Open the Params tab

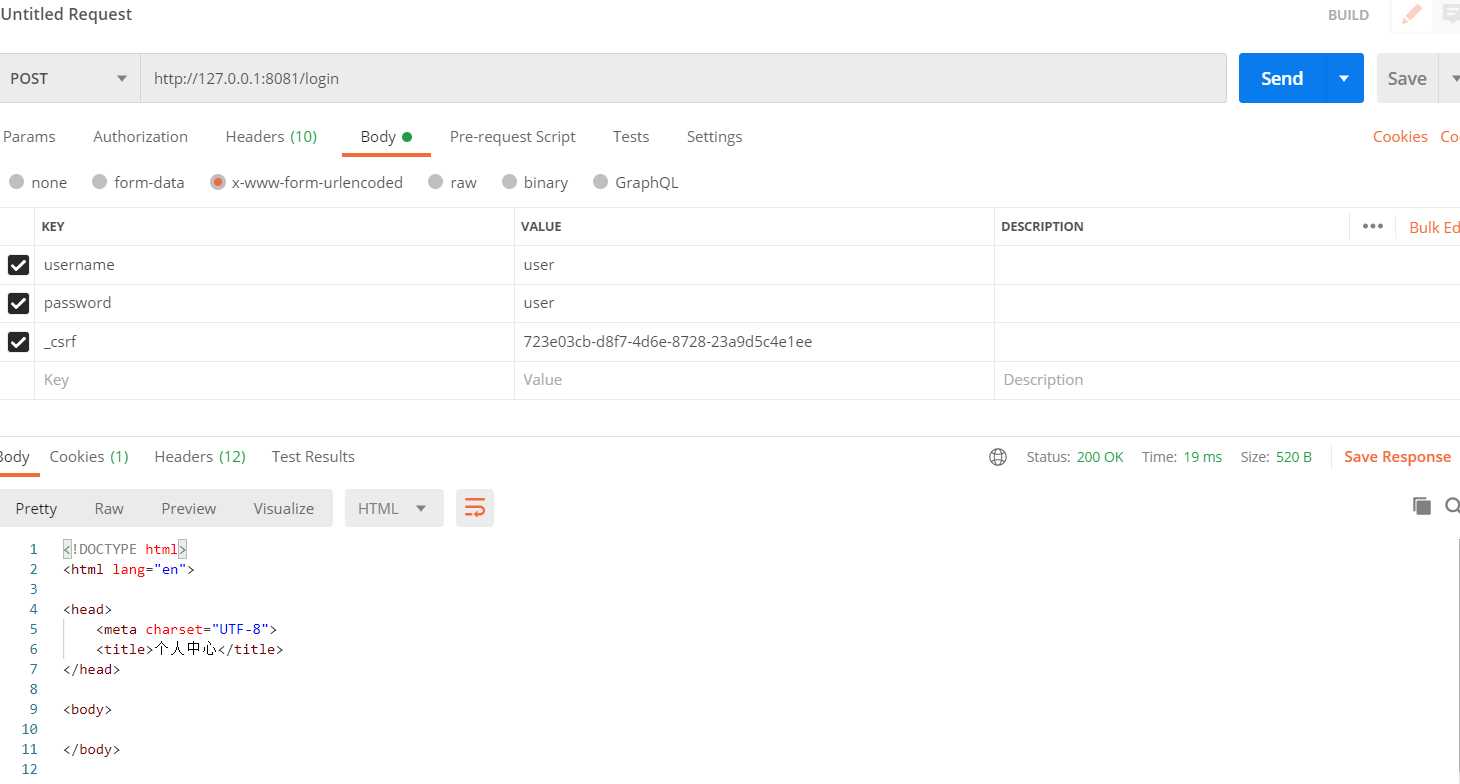(x=29, y=137)
